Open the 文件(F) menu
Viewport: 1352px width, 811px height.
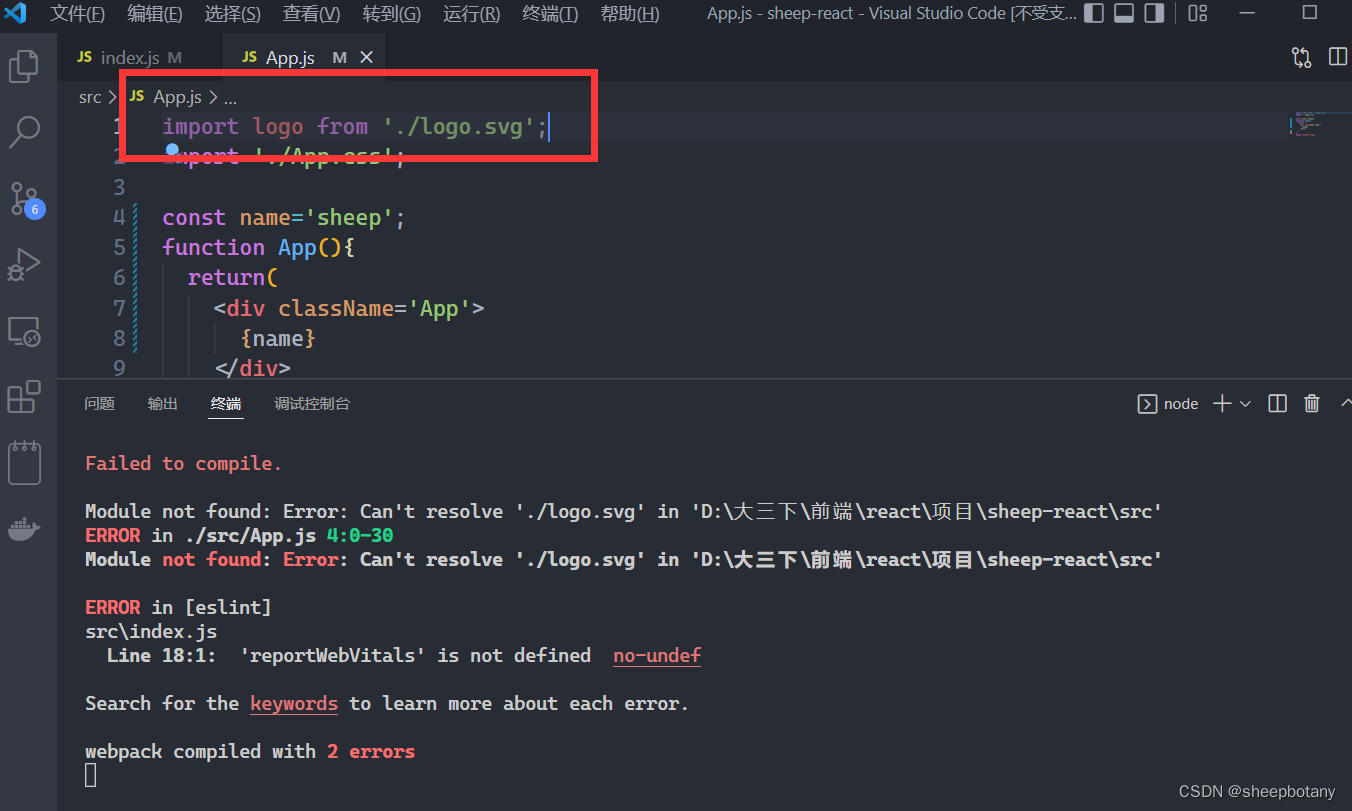[78, 14]
